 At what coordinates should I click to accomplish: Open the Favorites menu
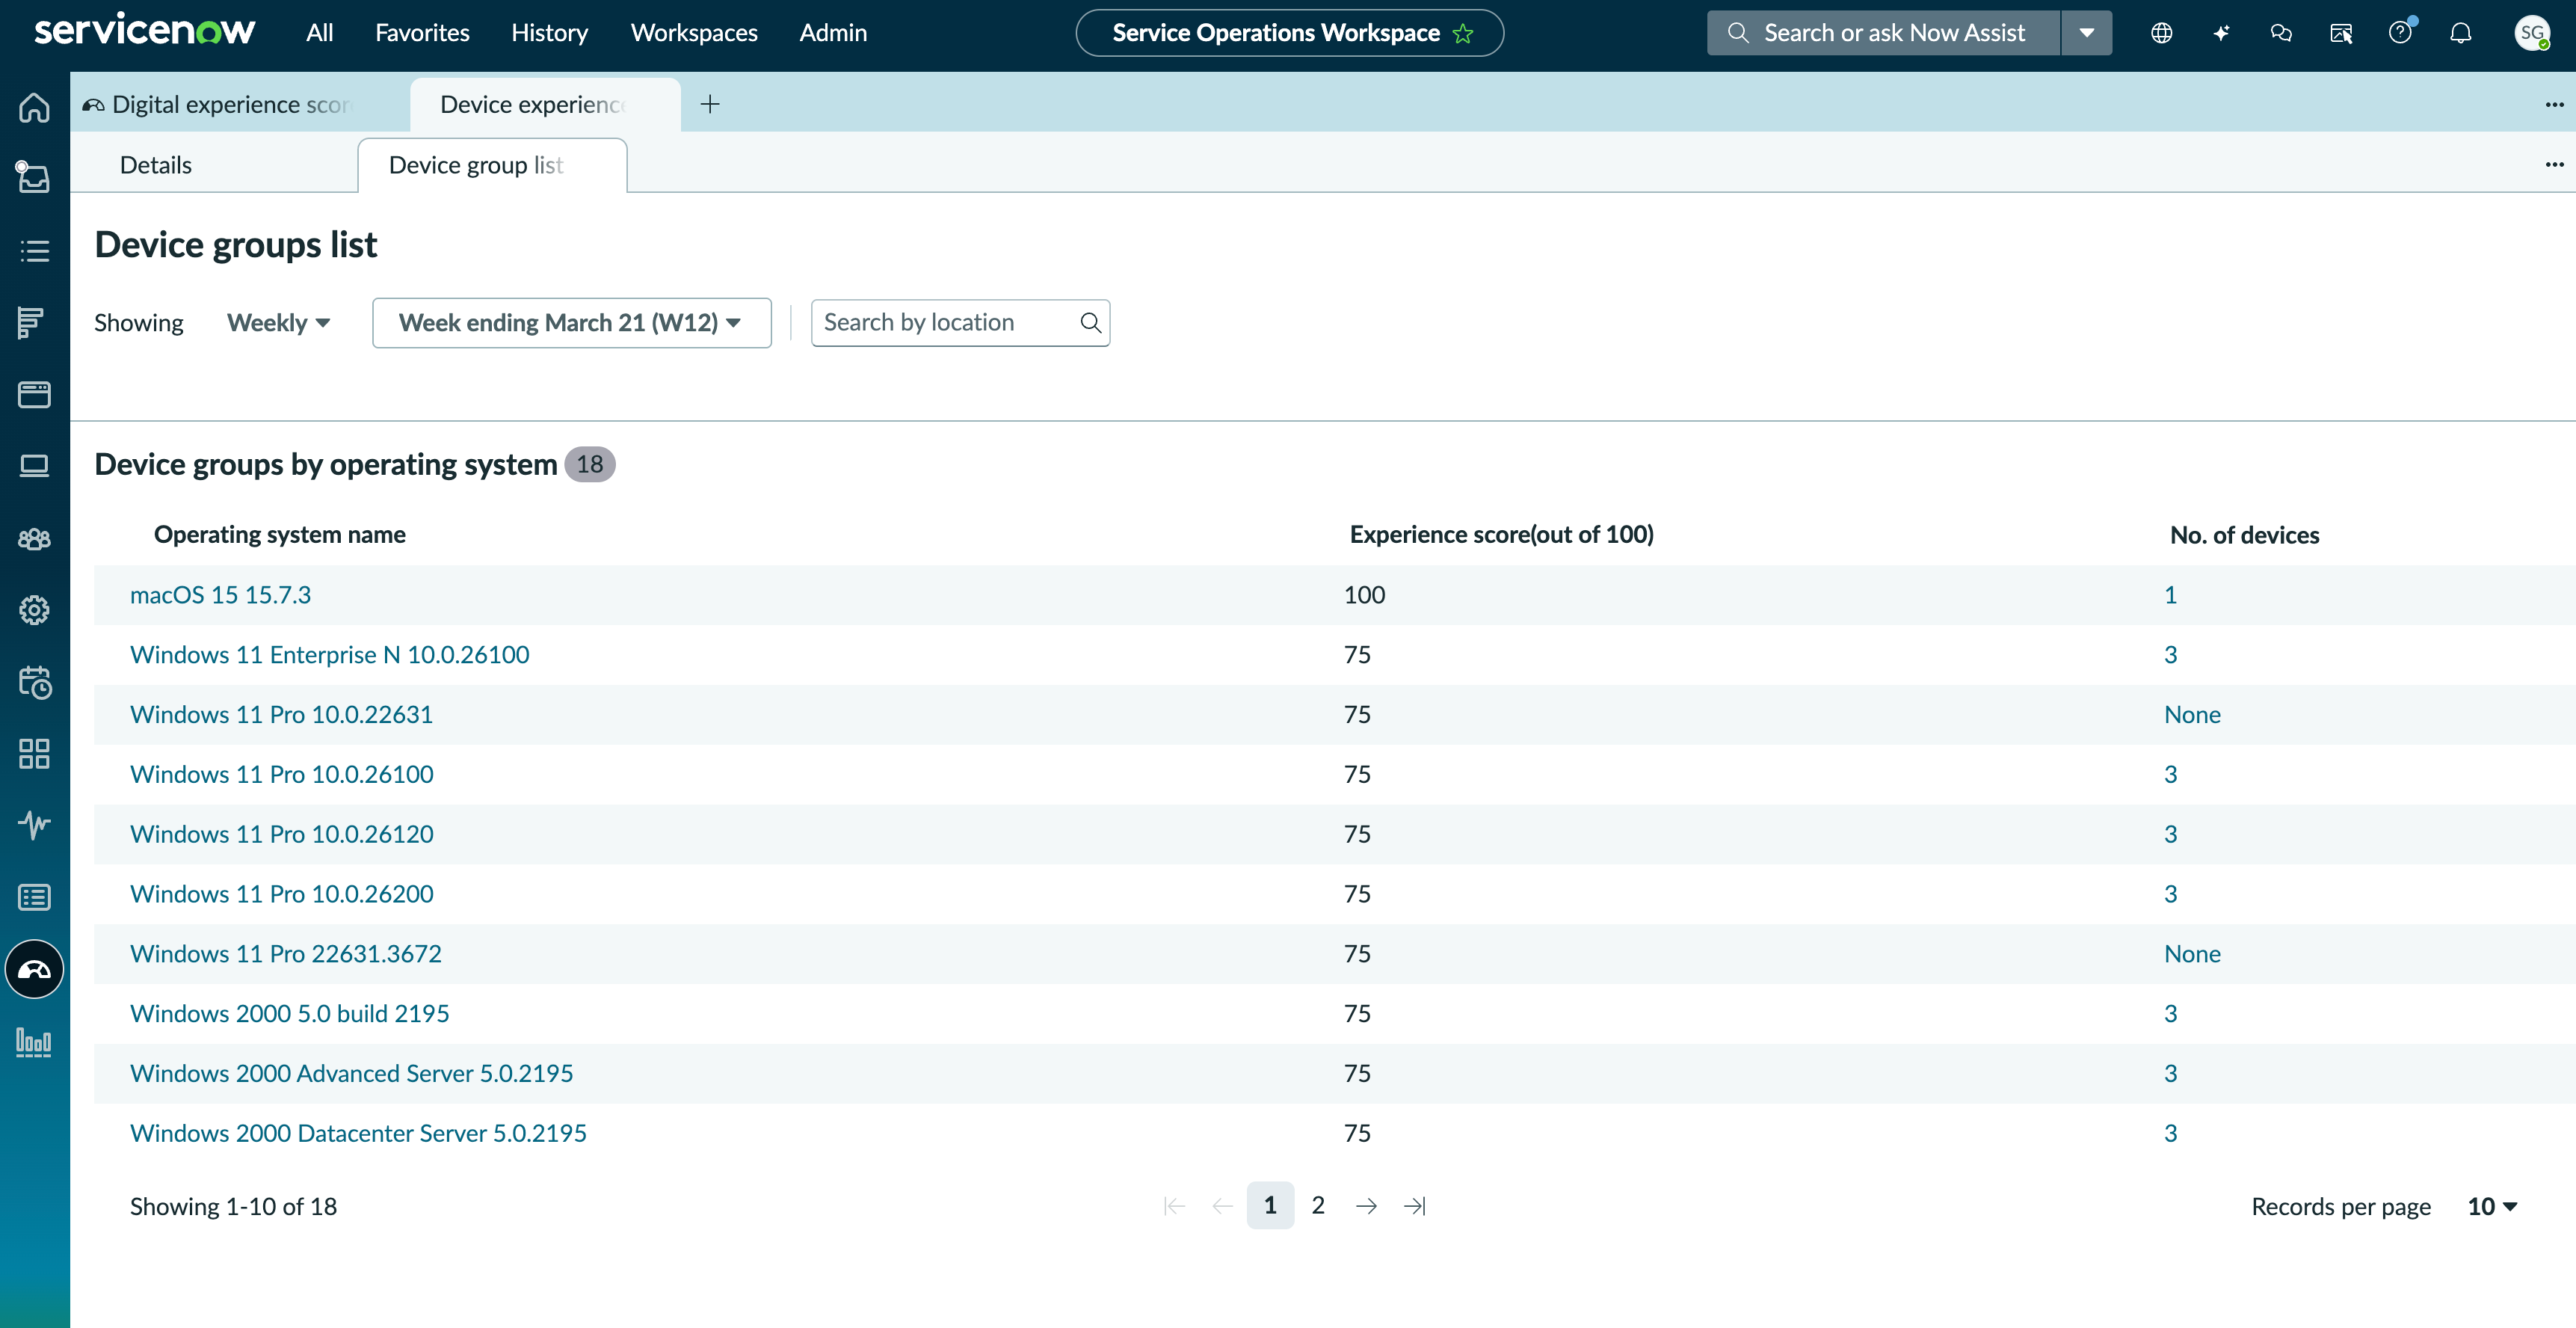(x=422, y=33)
